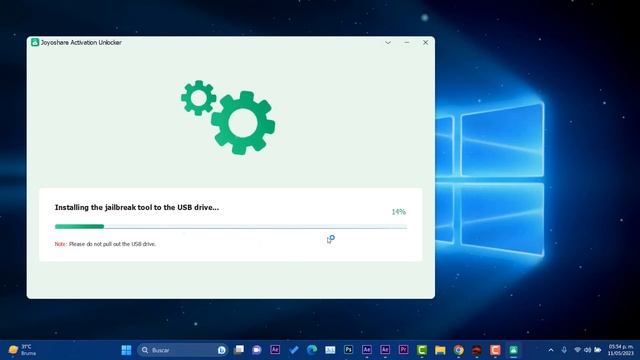Open the Joyoshare title bar dropdown menu chevron
The image size is (640, 360).
click(x=388, y=42)
